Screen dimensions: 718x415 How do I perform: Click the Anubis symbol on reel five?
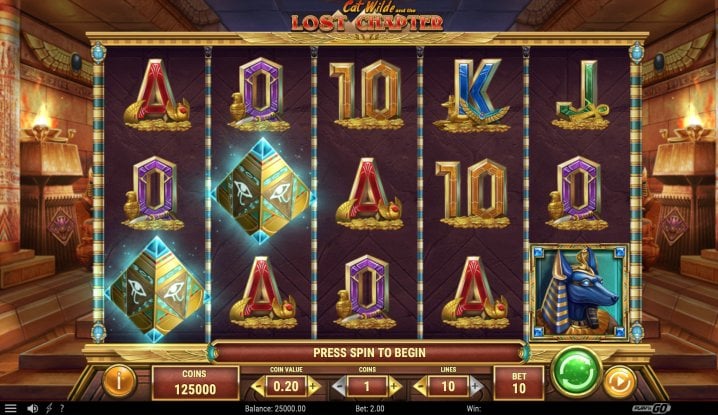coord(579,291)
